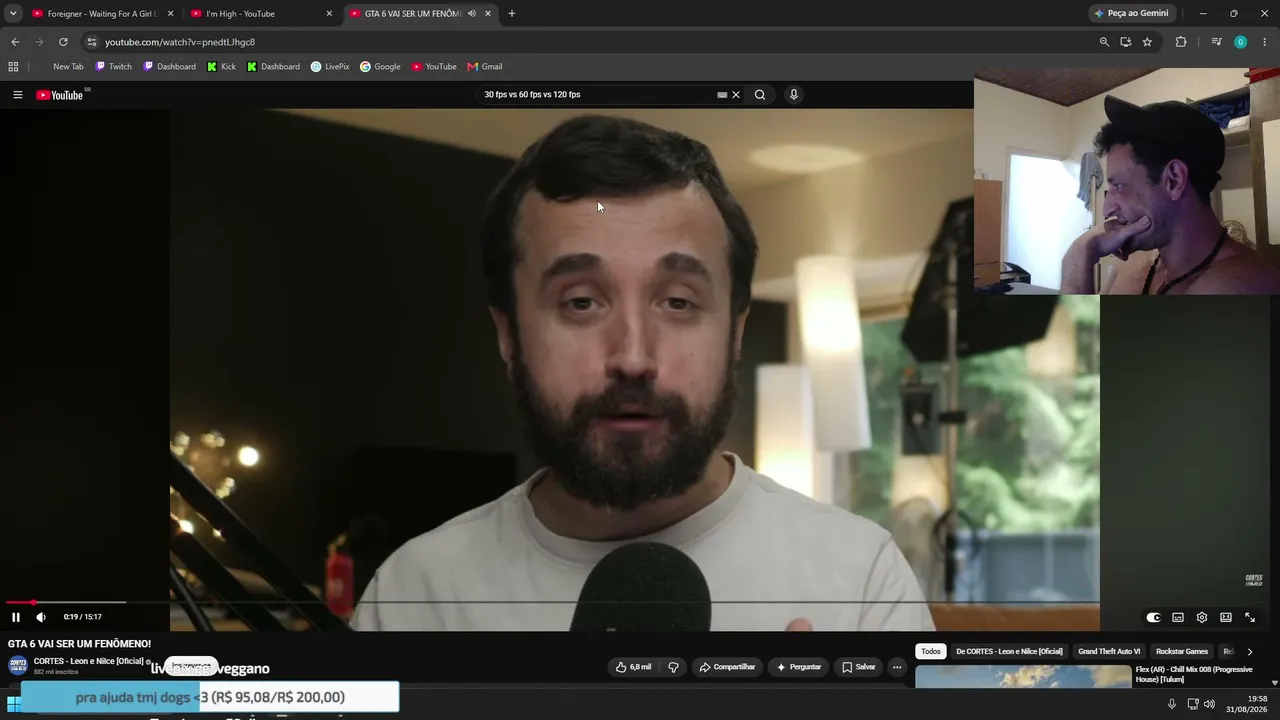The width and height of the screenshot is (1280, 720).
Task: Open the Twitch bookmark
Action: click(x=113, y=67)
